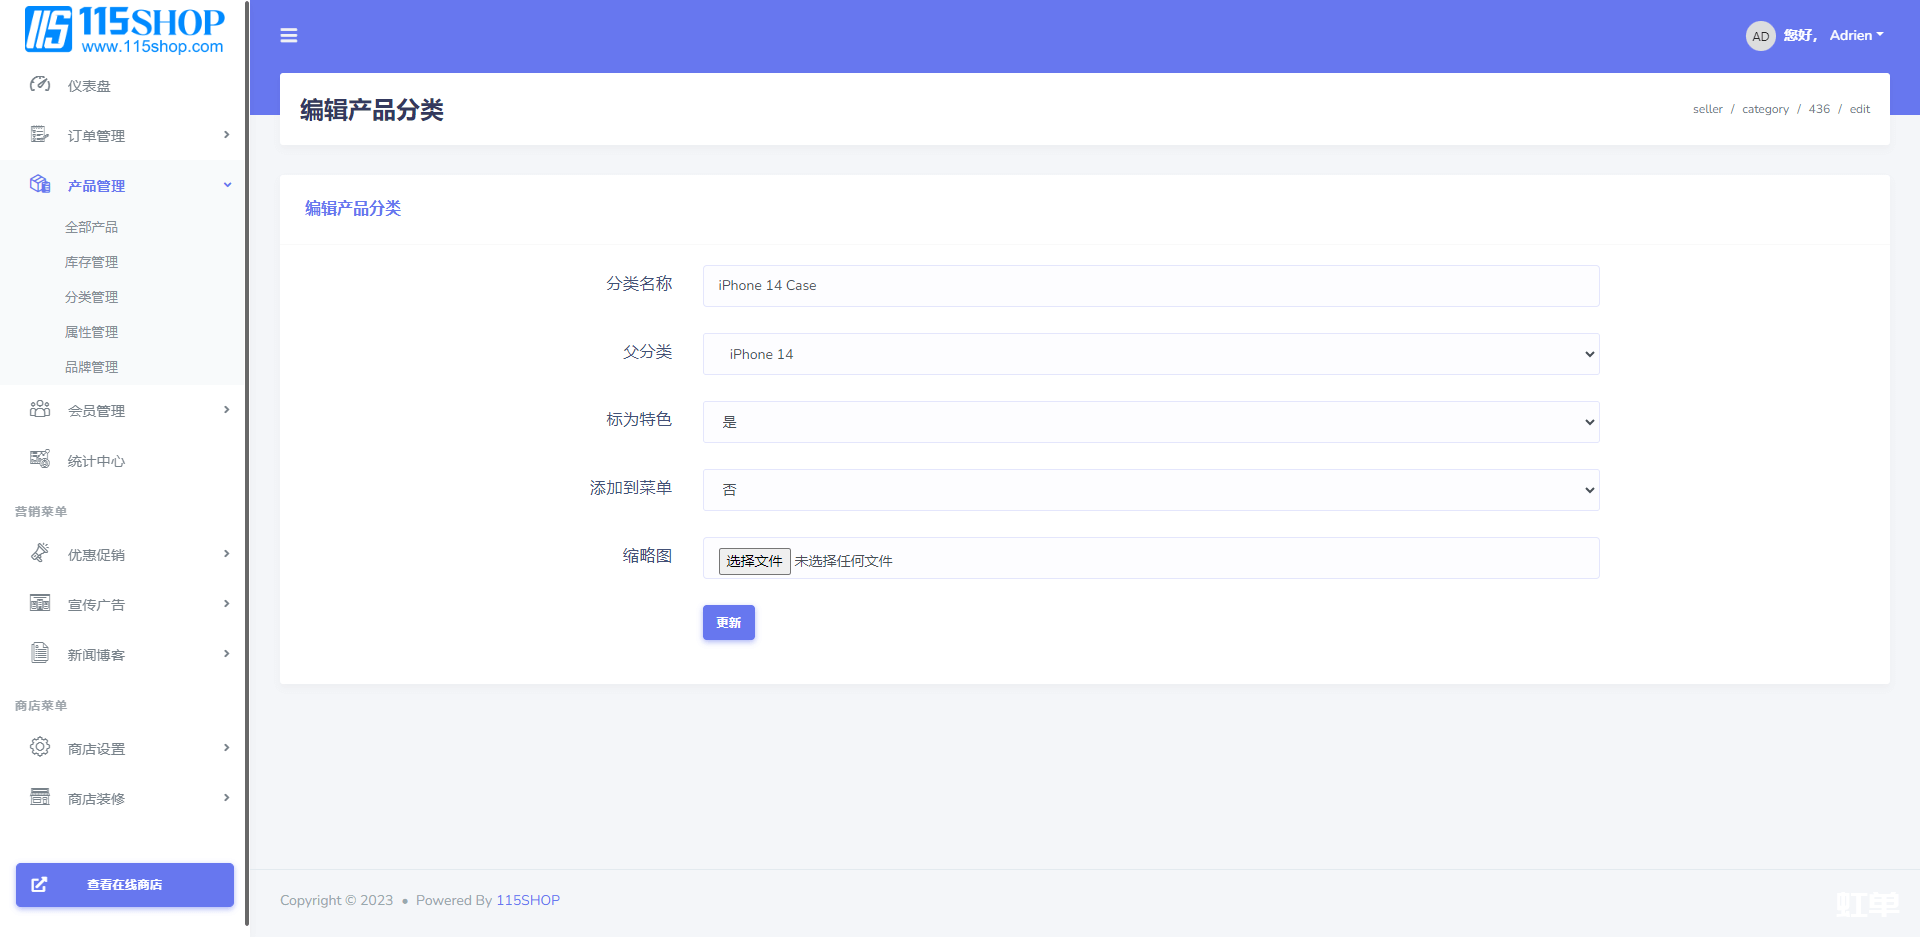Image resolution: width=1920 pixels, height=937 pixels.
Task: Open the Adrien user account dropdown
Action: (x=1856, y=35)
